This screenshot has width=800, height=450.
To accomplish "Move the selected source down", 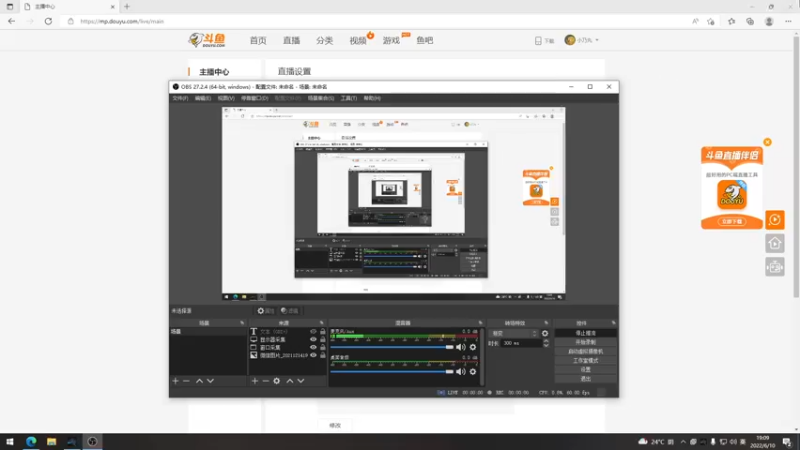I will tap(301, 381).
